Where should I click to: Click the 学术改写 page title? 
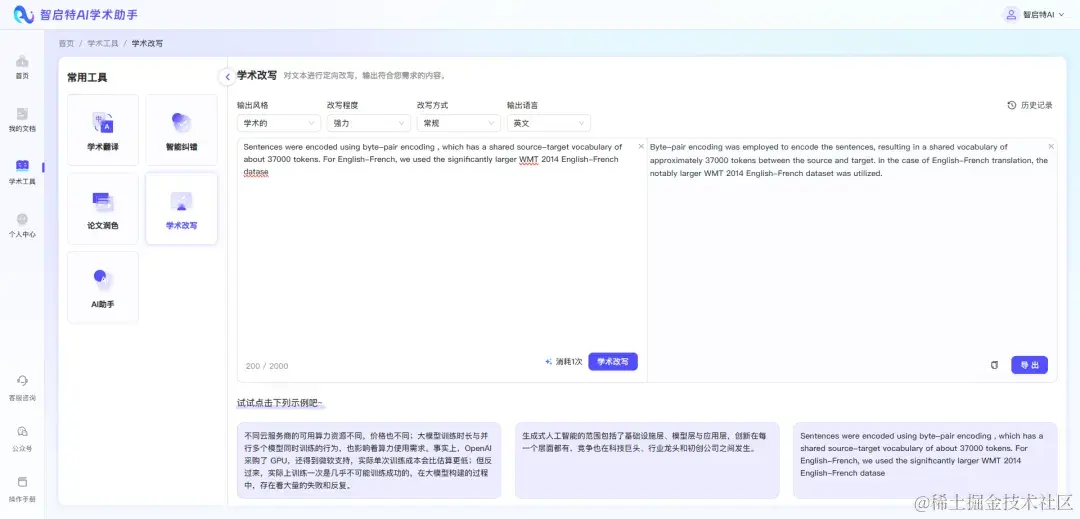click(257, 76)
